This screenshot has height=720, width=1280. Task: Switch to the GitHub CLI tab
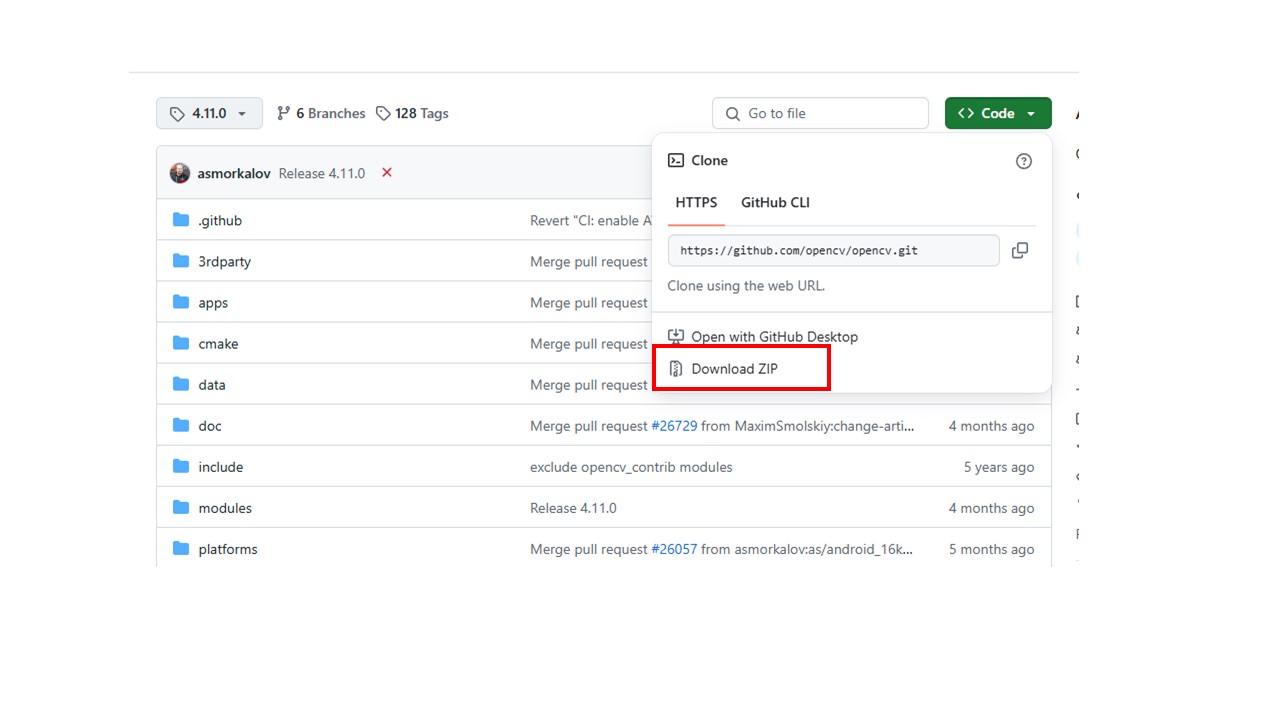[775, 202]
